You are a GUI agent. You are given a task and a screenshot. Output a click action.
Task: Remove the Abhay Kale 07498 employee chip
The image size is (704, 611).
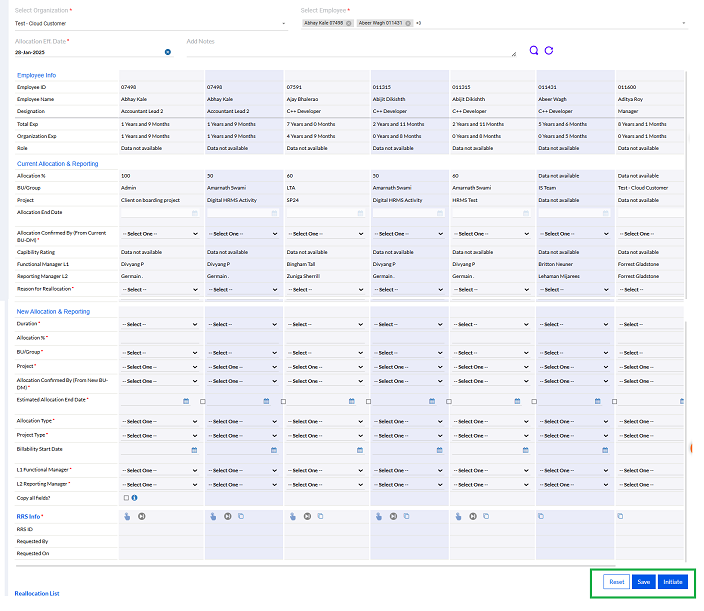point(348,23)
